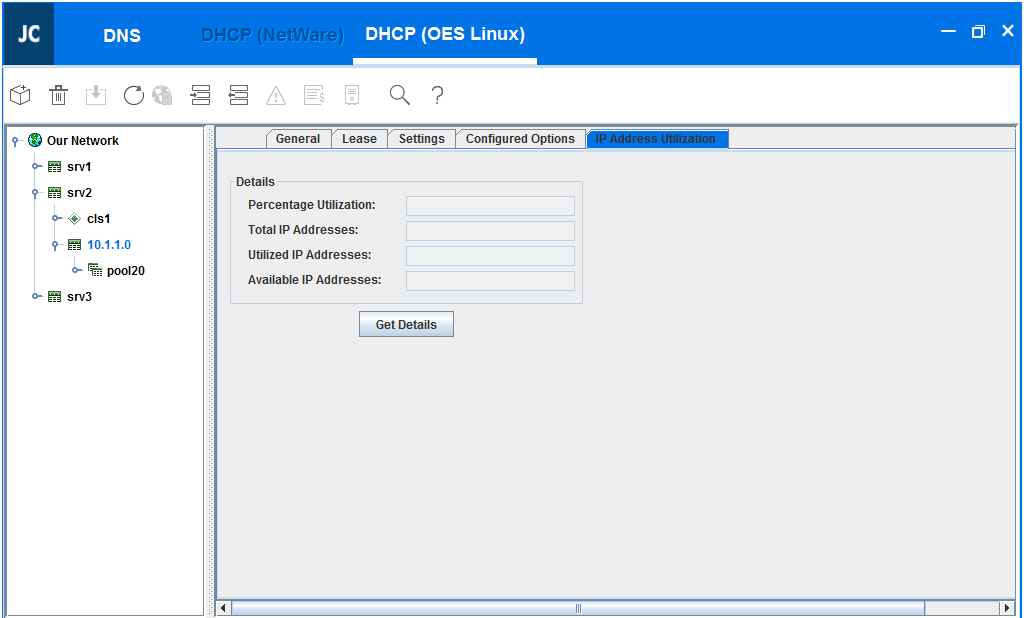Collapse the 10.1.1.0 subnet node
Screen dimensions: 1024x618
[56, 245]
